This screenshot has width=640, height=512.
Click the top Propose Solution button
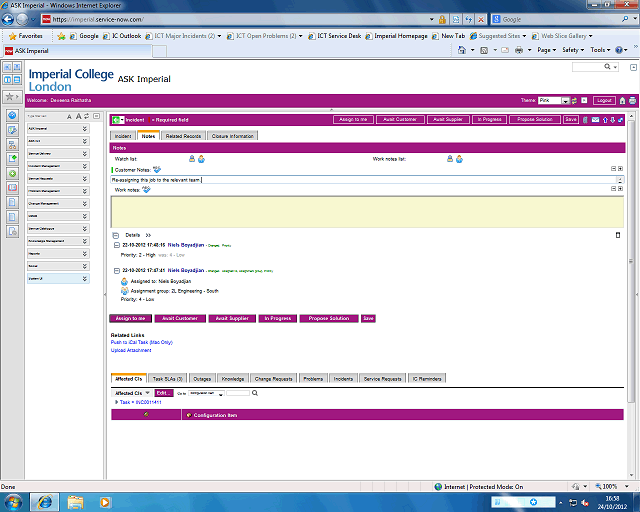point(533,120)
